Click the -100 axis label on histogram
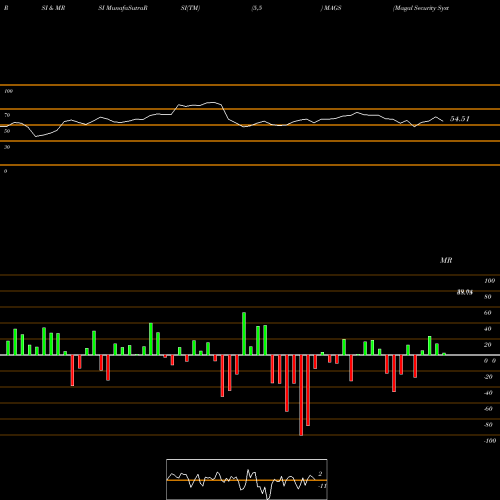The image size is (500, 500). pos(490,441)
